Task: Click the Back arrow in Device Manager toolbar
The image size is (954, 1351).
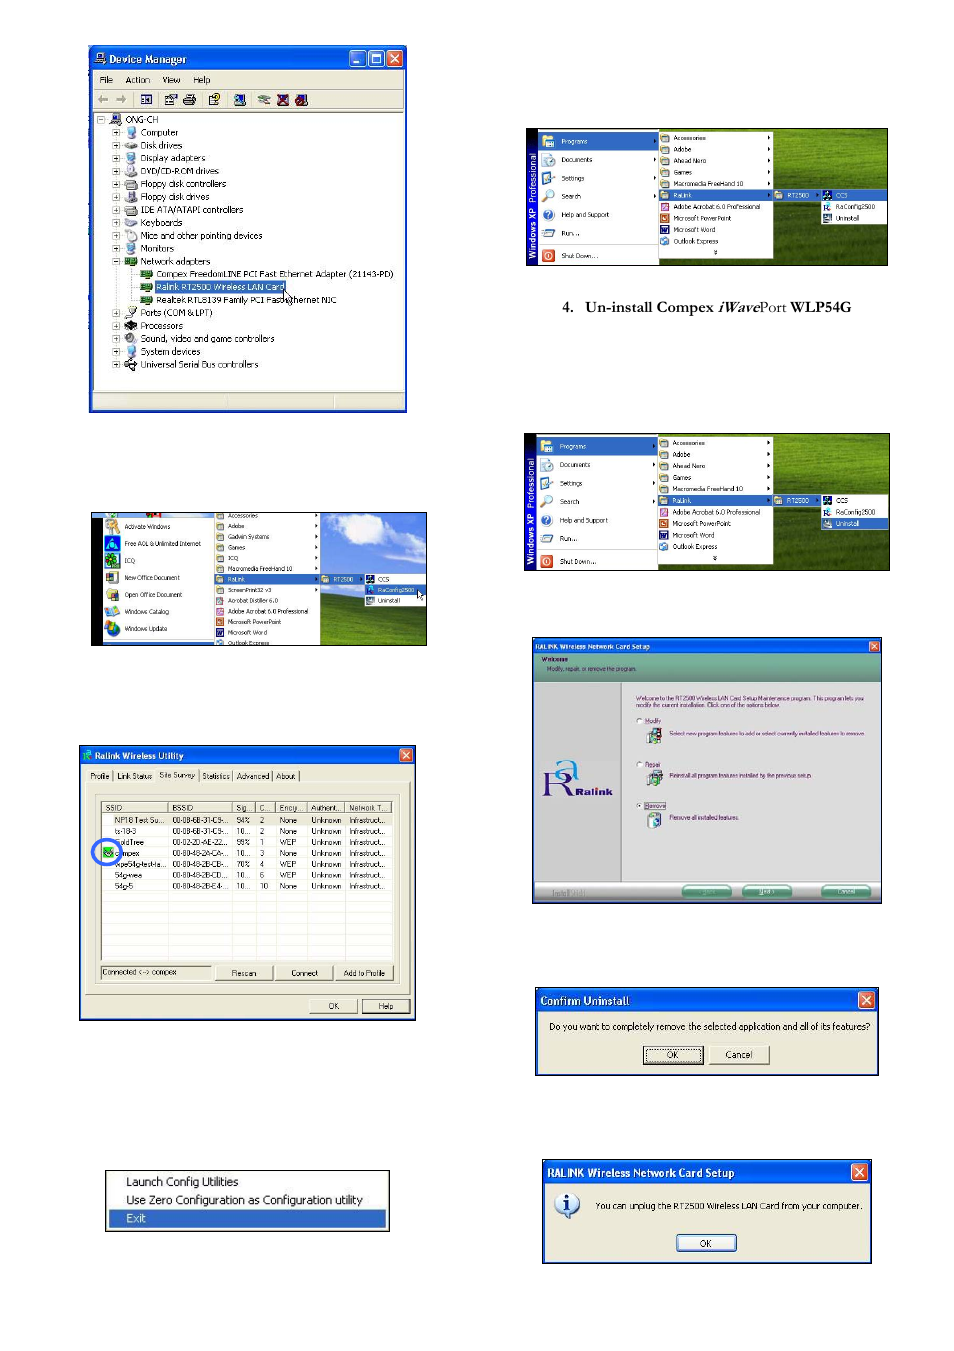Action: (x=103, y=100)
